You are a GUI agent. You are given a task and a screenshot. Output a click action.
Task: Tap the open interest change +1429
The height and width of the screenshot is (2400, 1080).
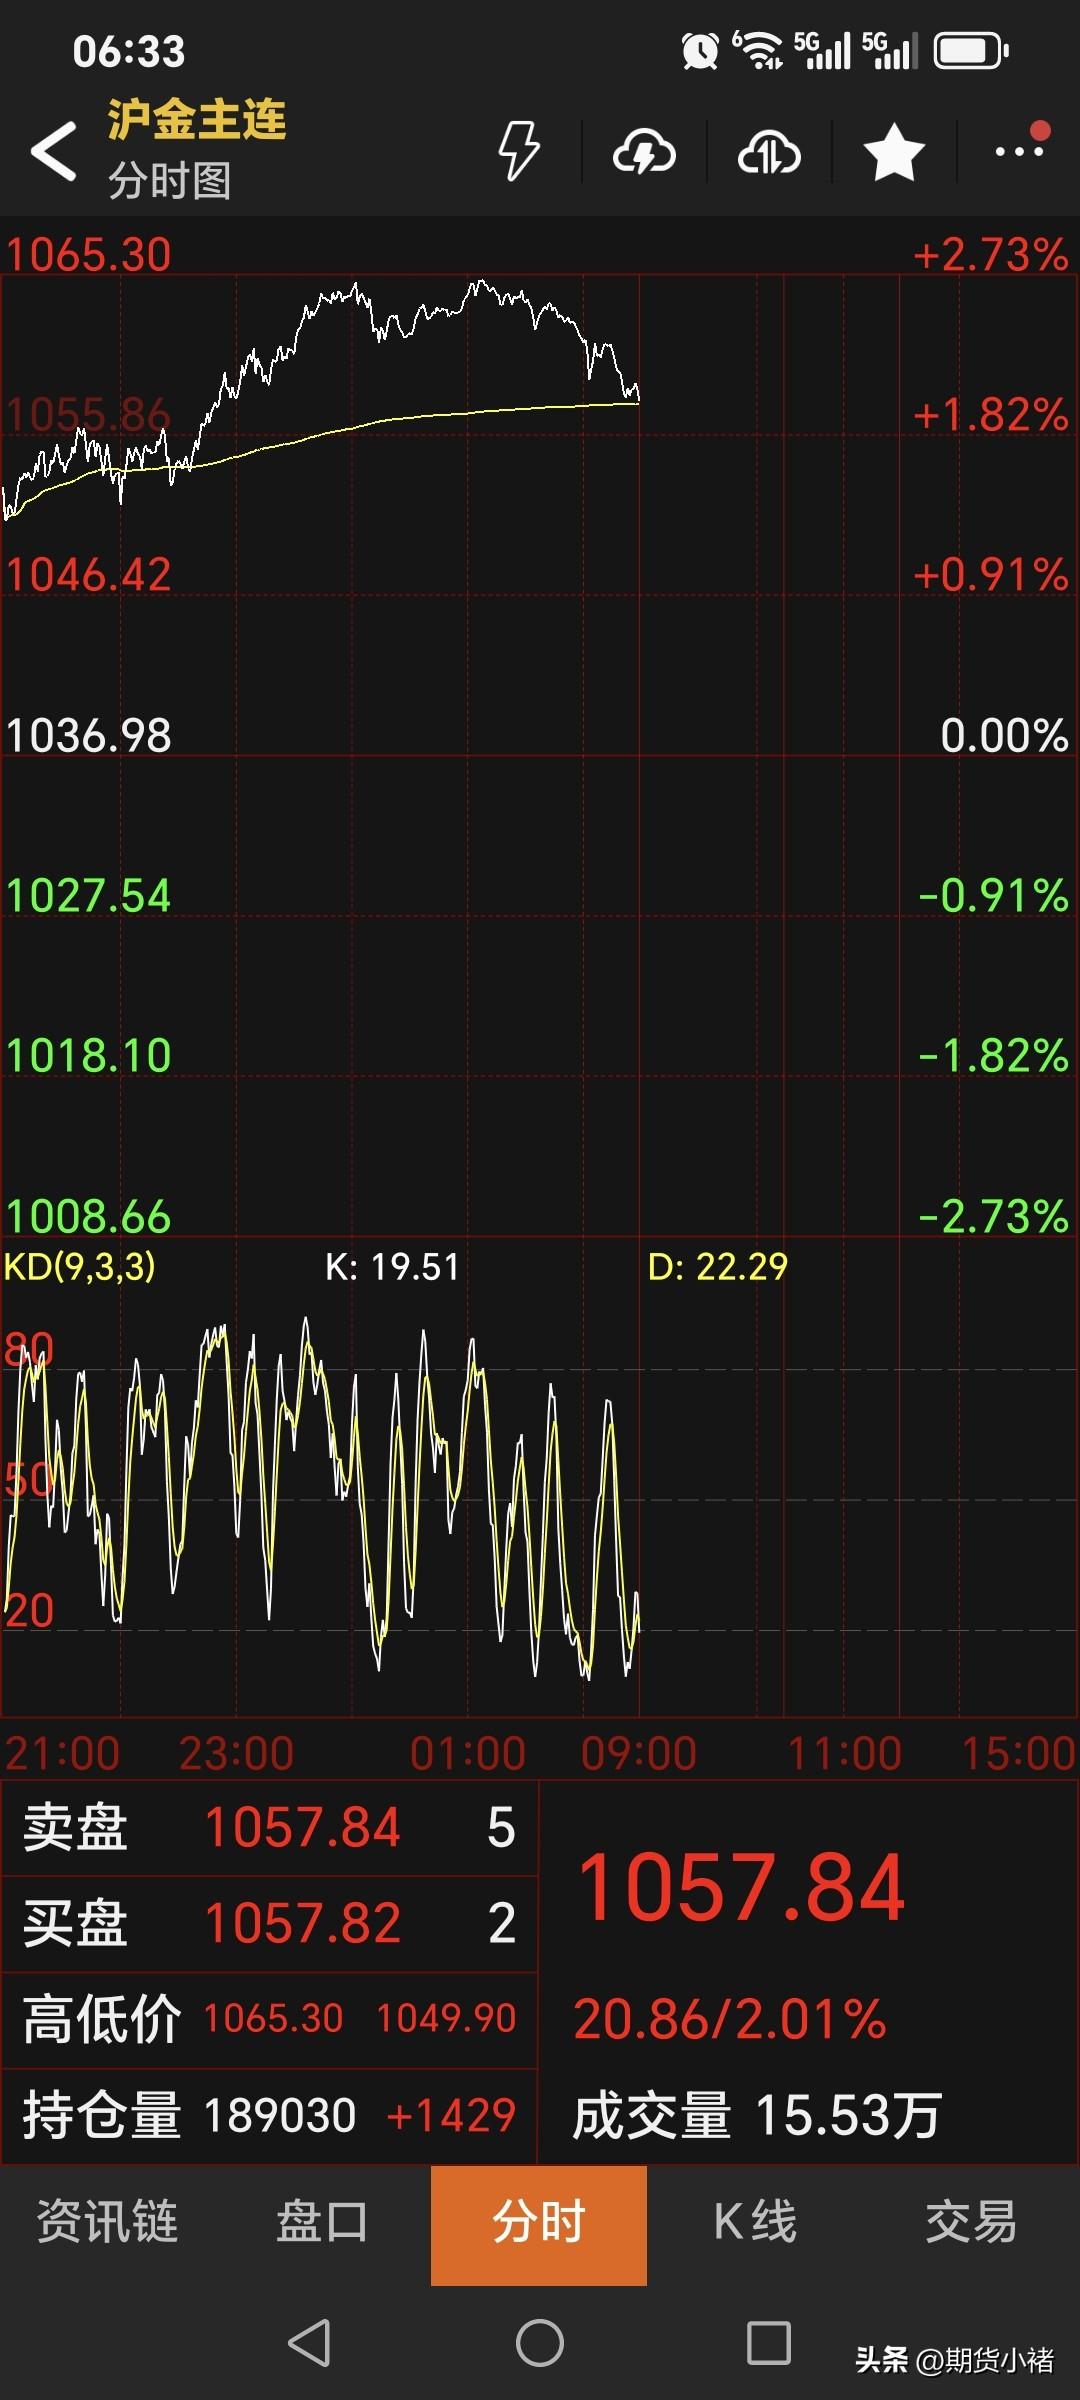(450, 2115)
